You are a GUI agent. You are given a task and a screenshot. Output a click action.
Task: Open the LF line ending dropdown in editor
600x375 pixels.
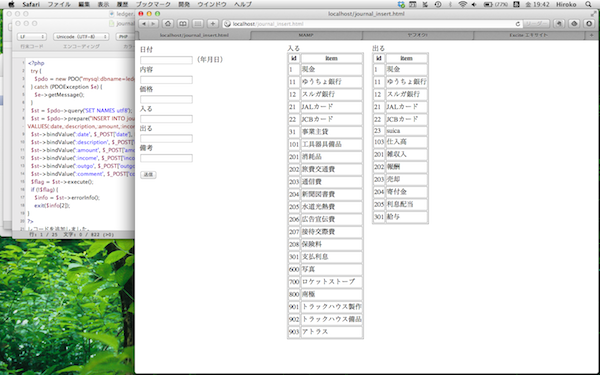point(32,37)
